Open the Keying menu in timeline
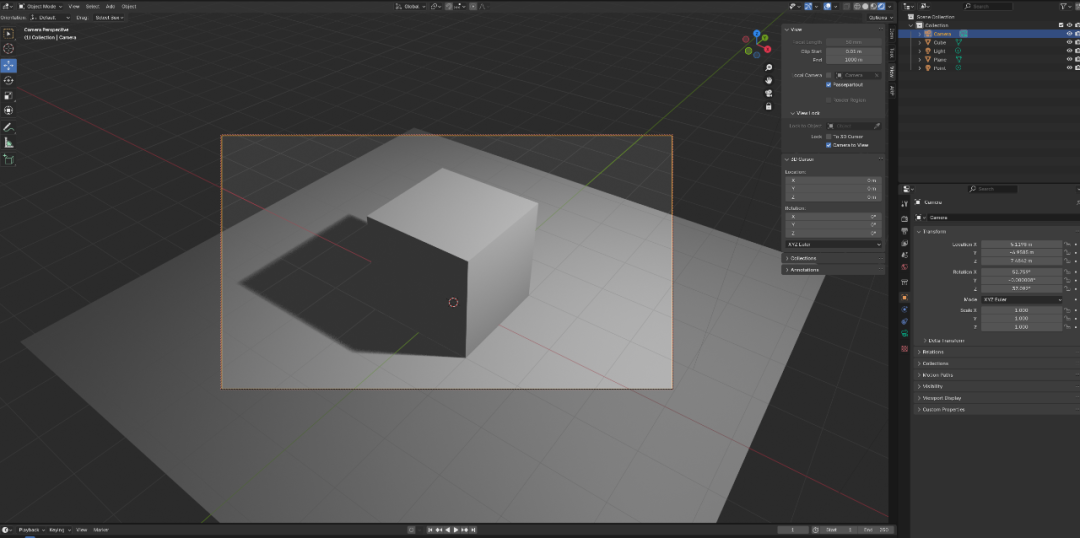This screenshot has height=538, width=1080. [x=58, y=530]
